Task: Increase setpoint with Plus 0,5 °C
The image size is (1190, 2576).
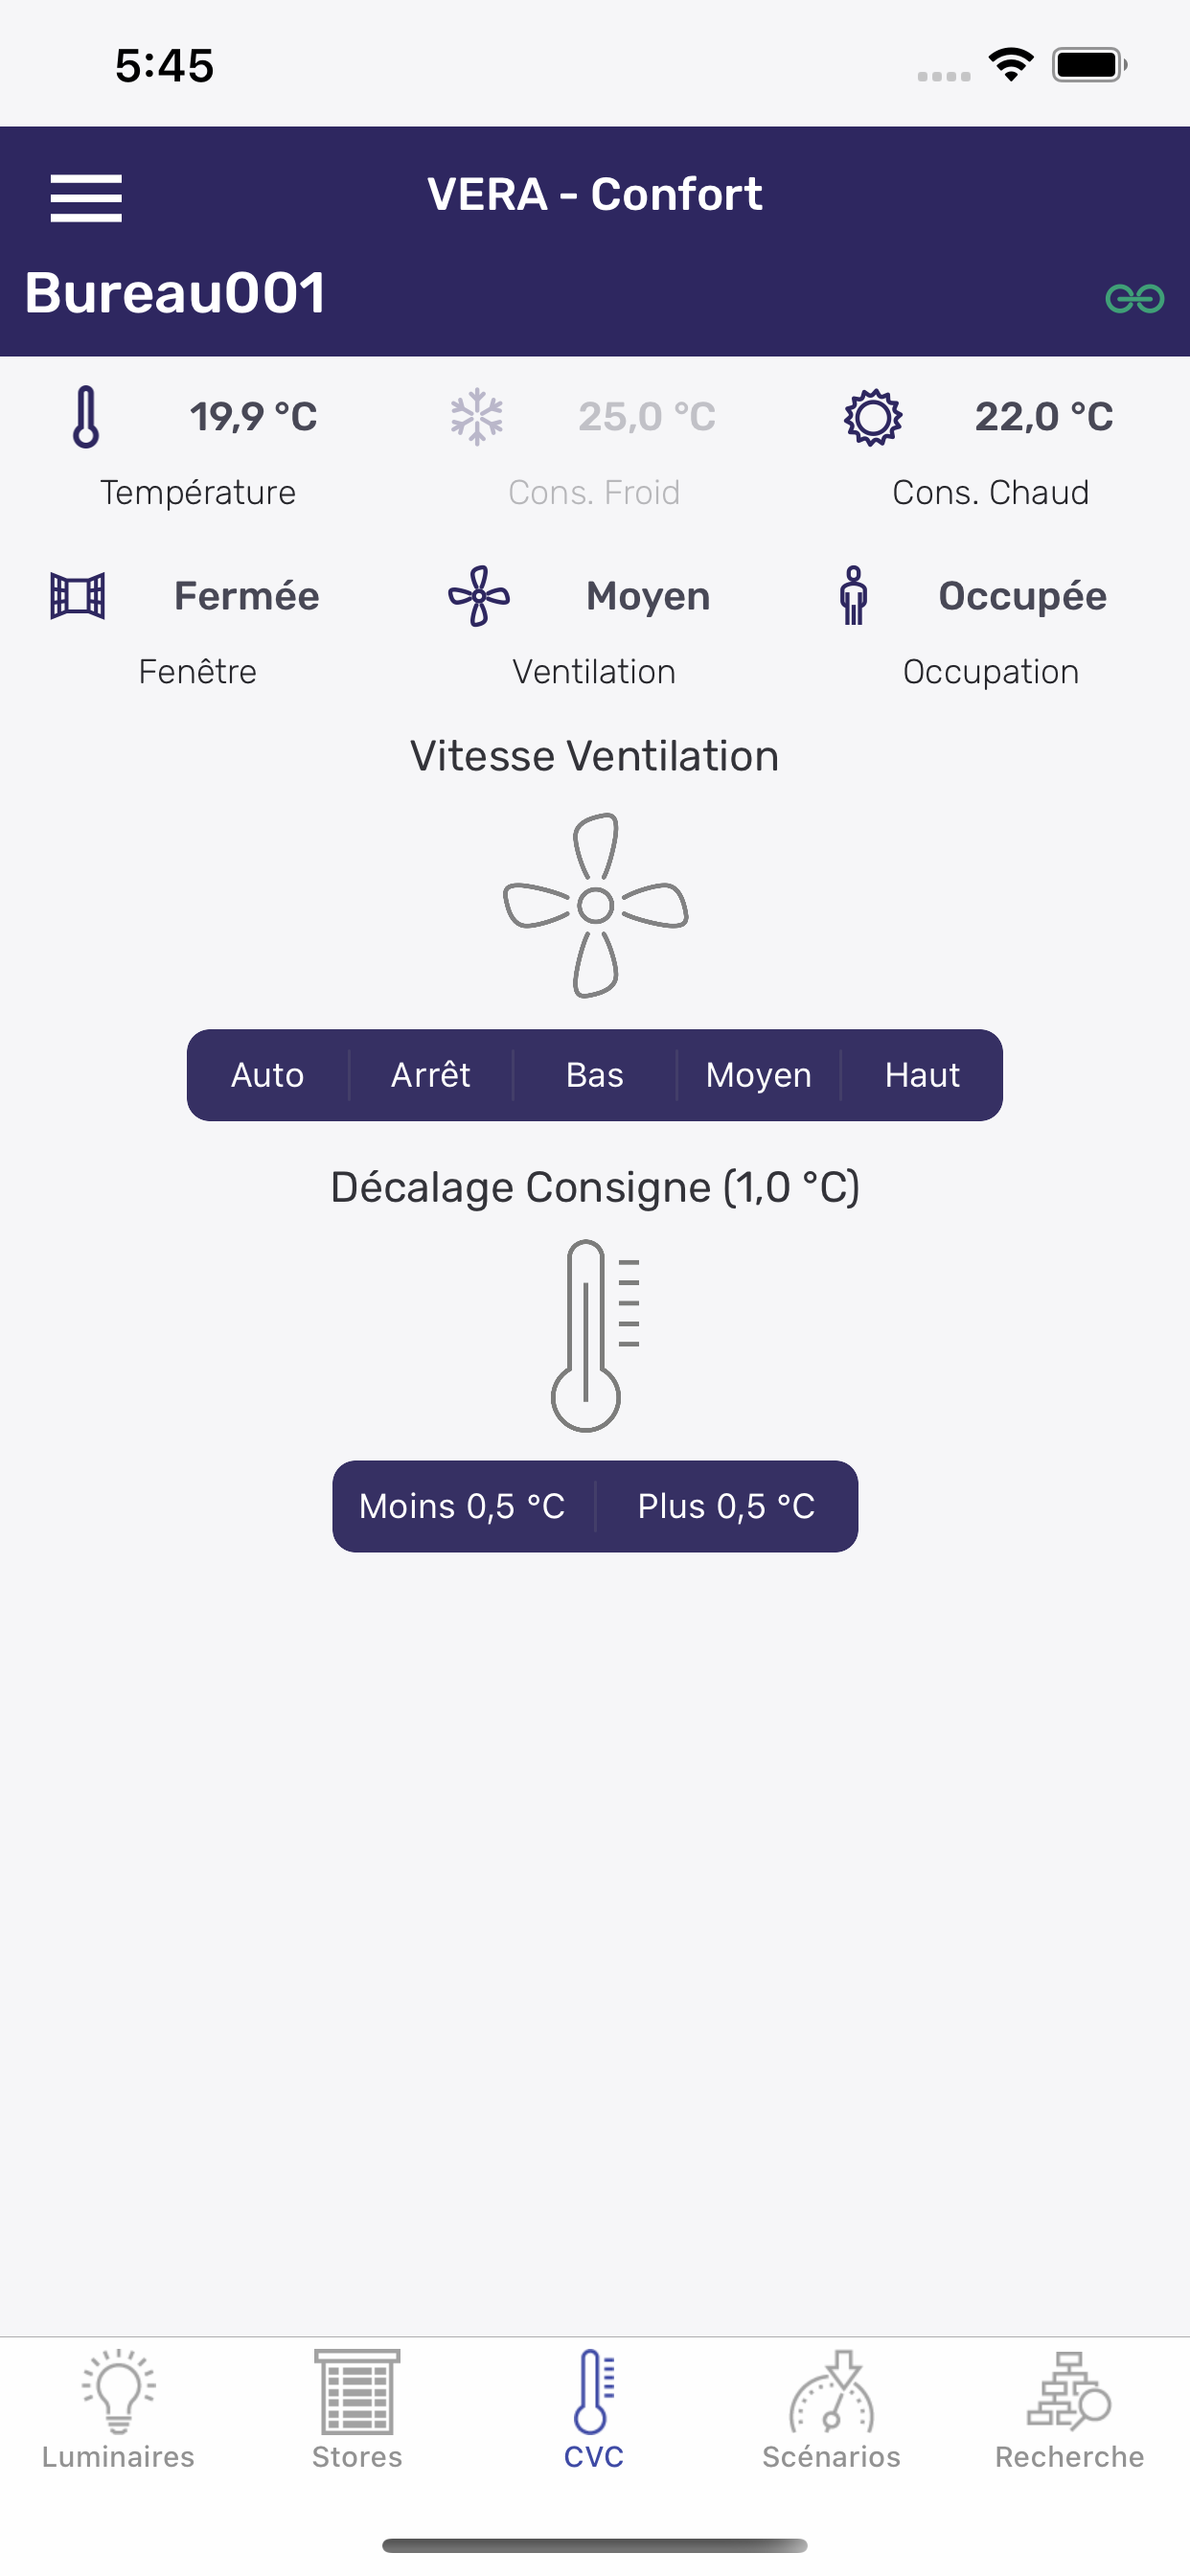Action: pos(726,1506)
